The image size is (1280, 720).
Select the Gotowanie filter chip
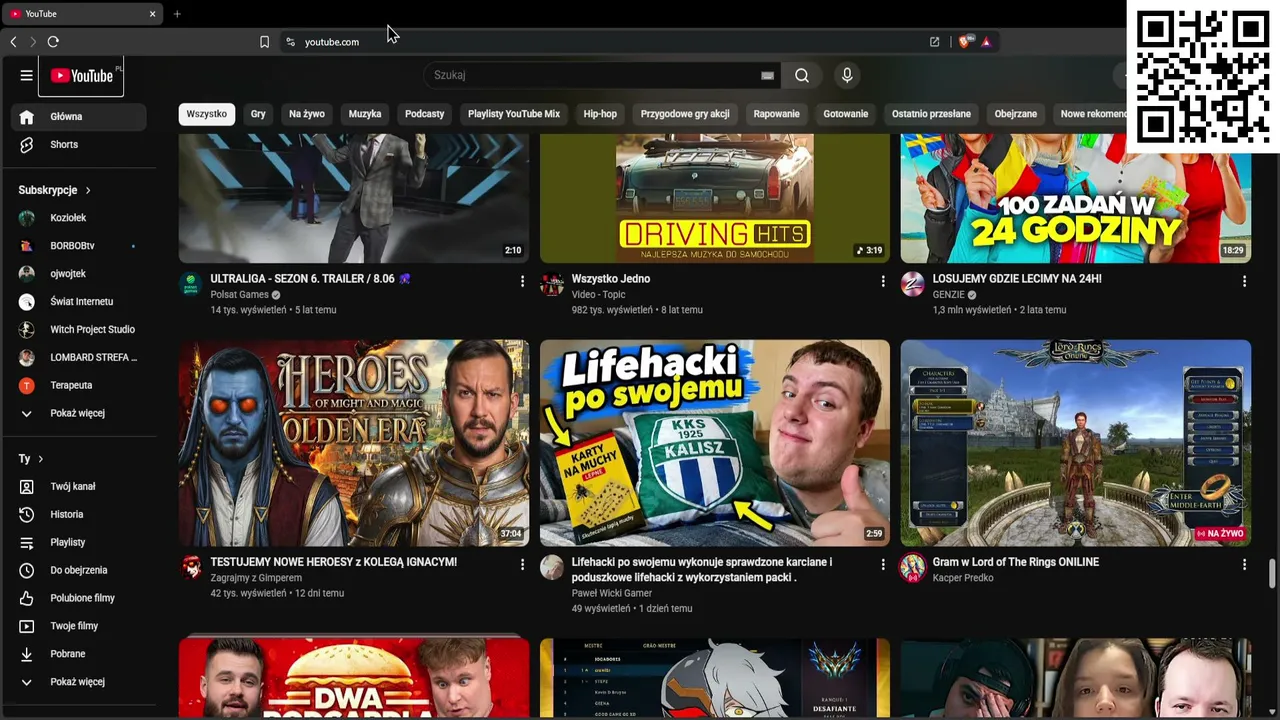tap(846, 114)
